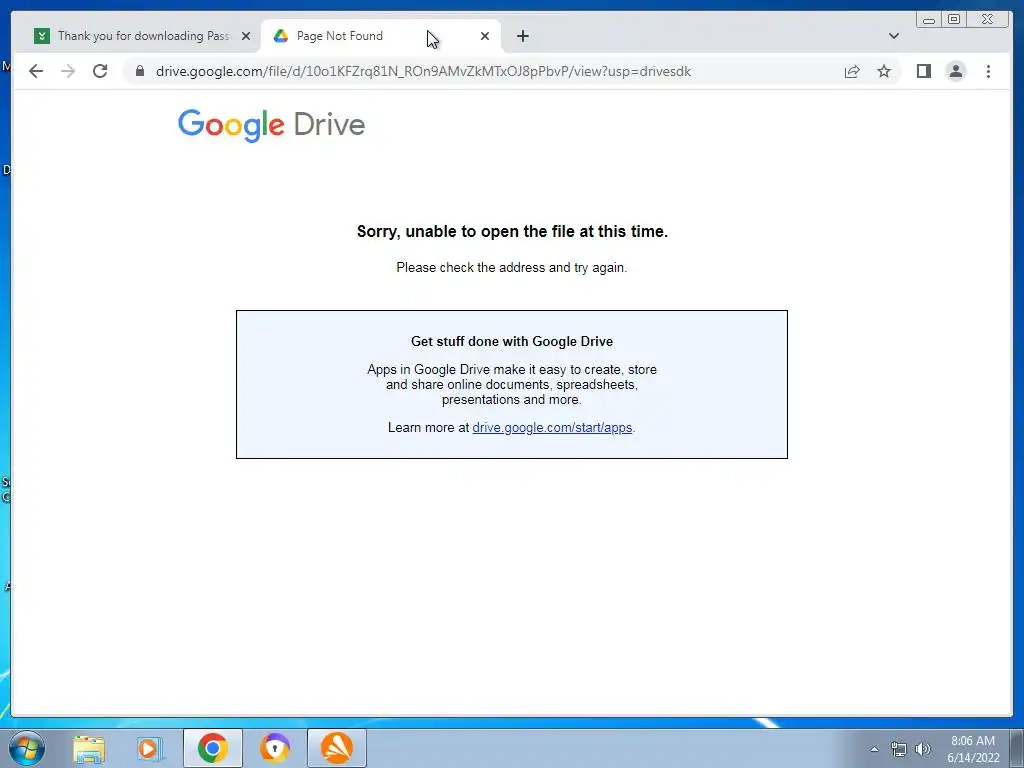The width and height of the screenshot is (1024, 768).
Task: Go back using the browser back arrow
Action: [36, 71]
